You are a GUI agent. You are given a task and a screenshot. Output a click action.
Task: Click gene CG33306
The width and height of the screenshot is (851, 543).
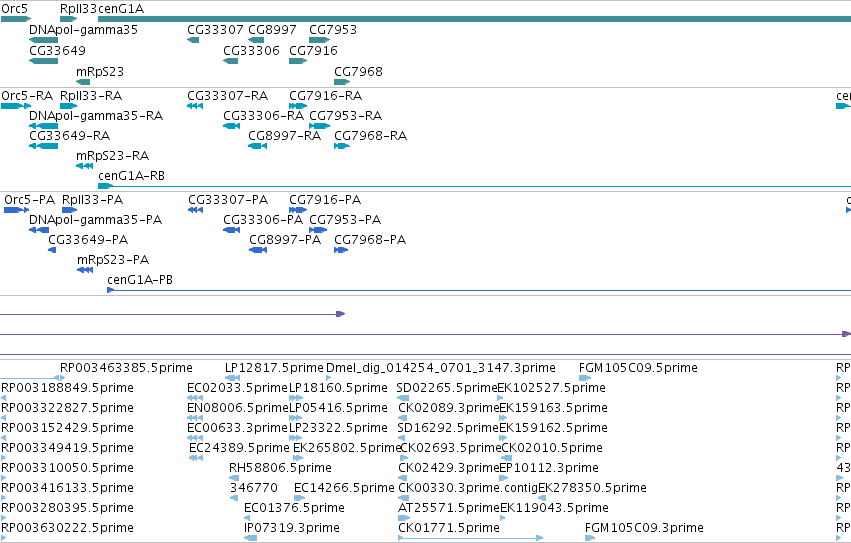point(231,61)
